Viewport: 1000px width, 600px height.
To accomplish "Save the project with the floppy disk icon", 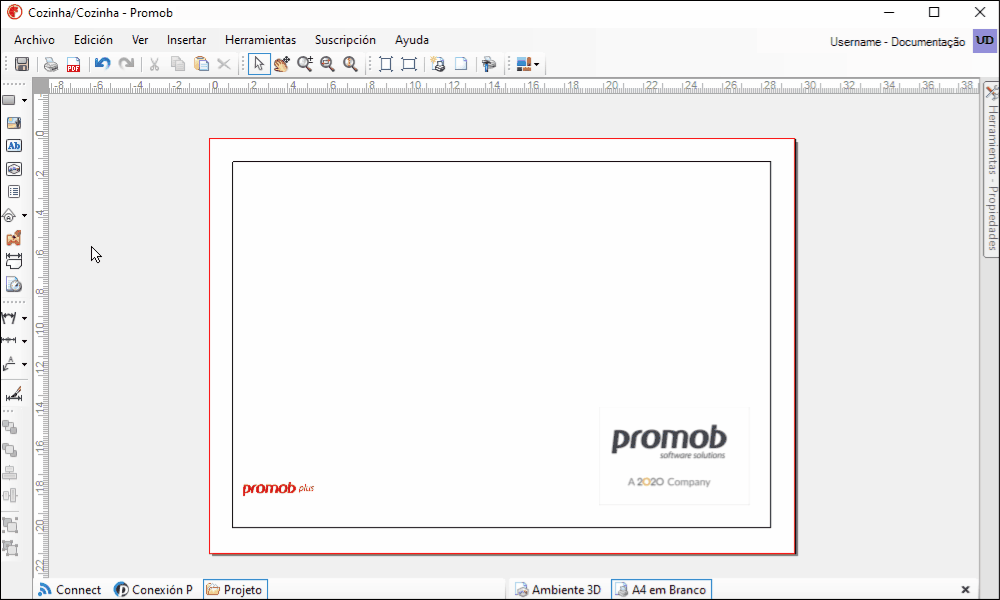I will click(22, 64).
